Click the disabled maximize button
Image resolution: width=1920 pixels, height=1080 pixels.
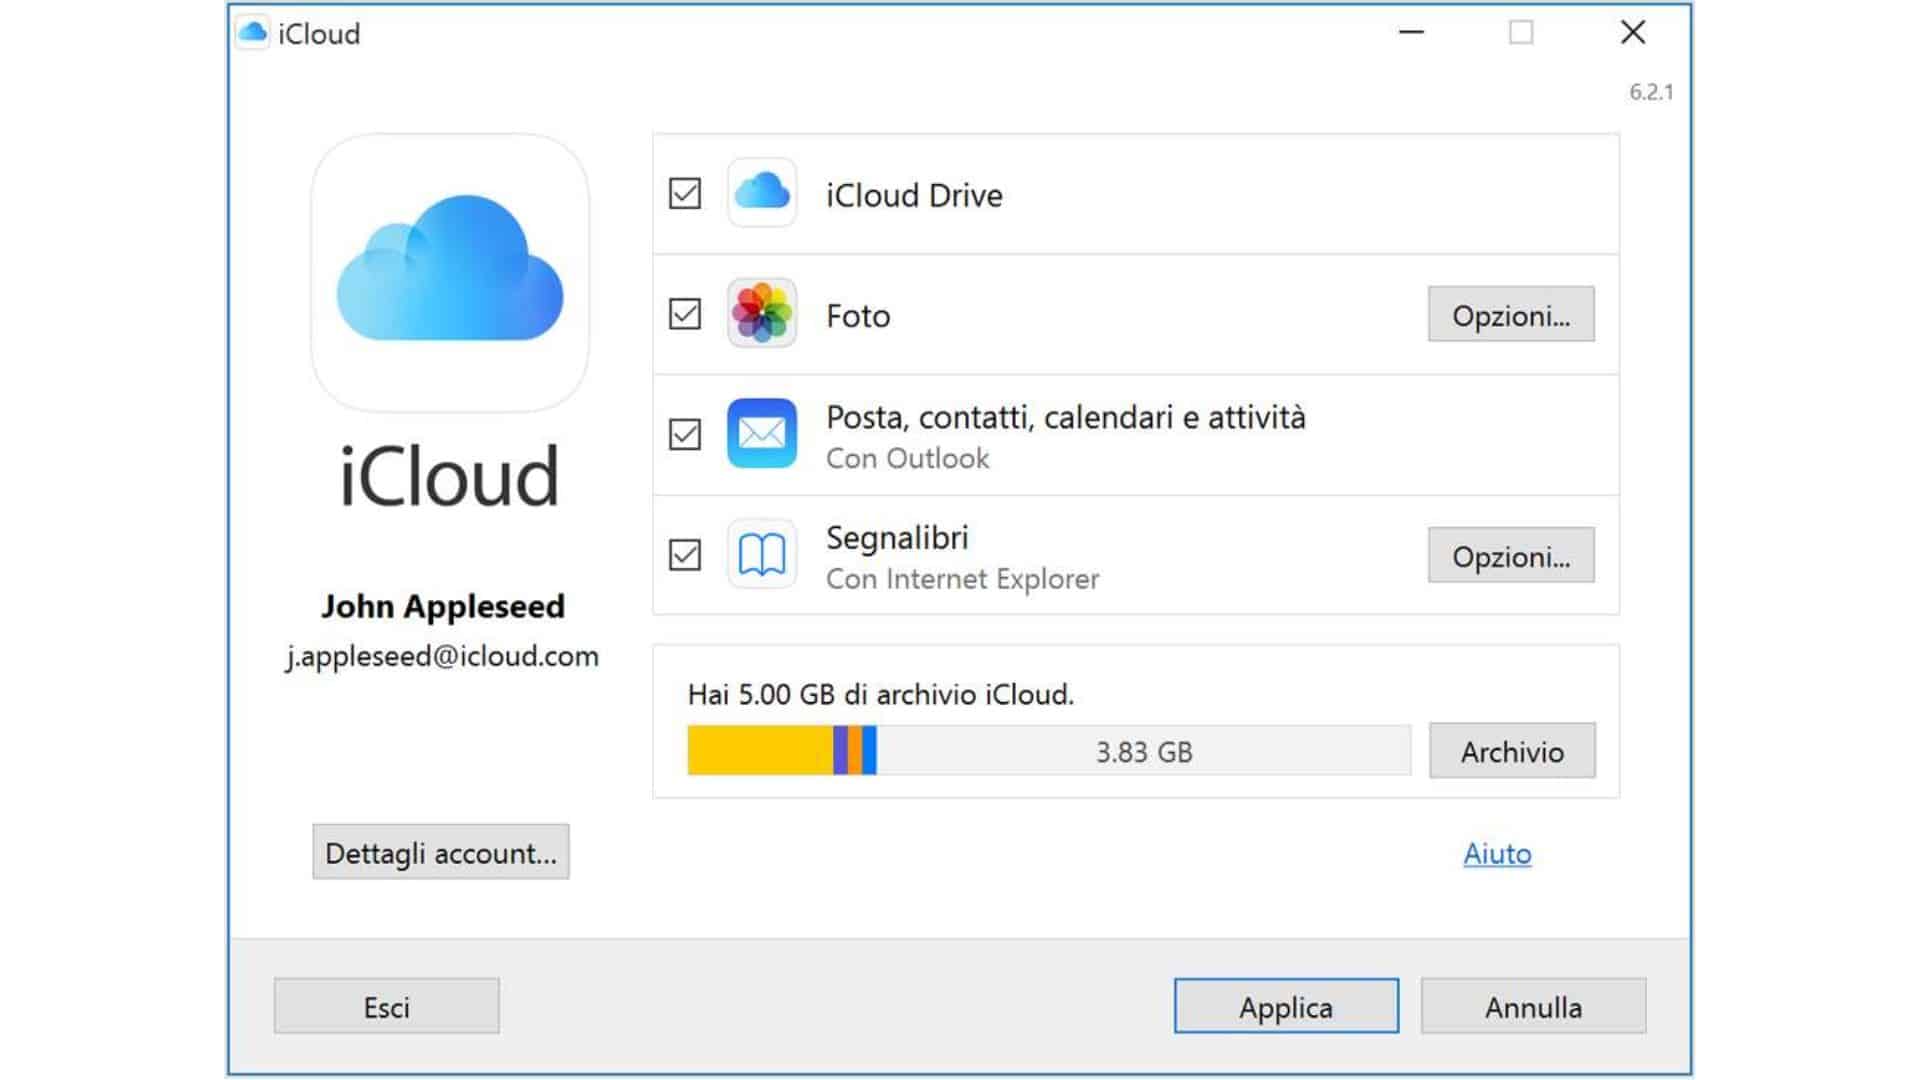click(1521, 32)
